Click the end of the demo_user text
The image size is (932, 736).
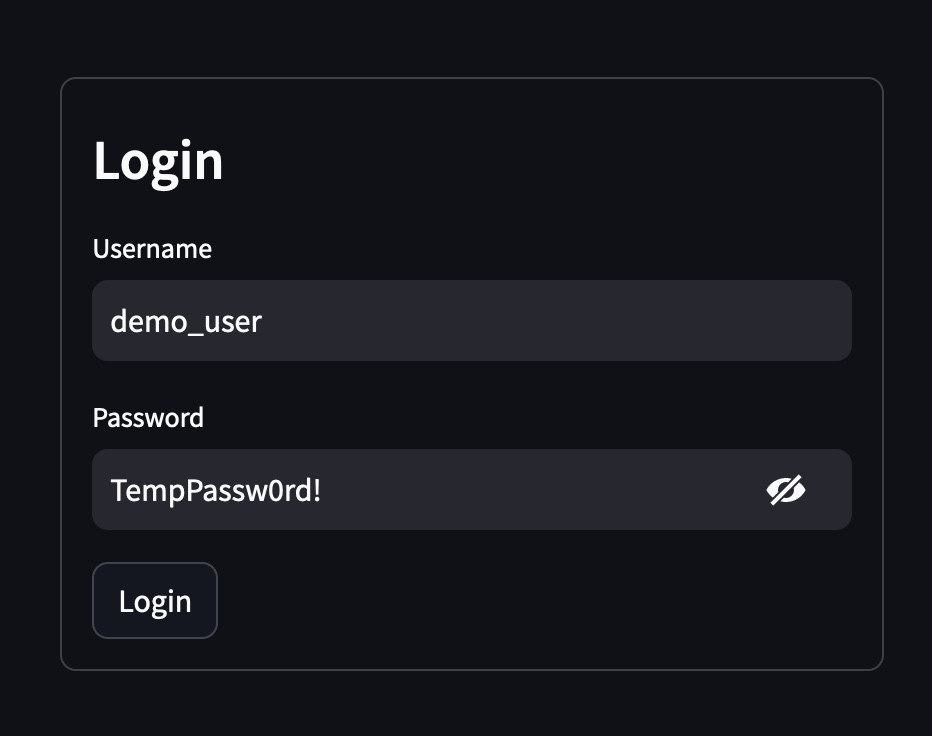point(262,320)
